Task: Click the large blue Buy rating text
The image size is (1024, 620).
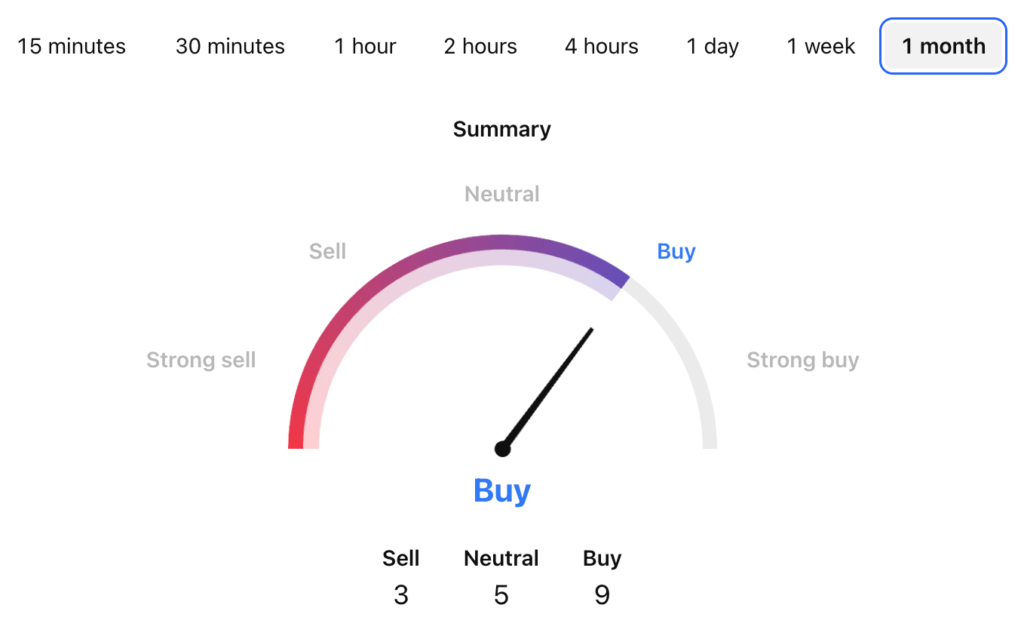Action: 502,491
